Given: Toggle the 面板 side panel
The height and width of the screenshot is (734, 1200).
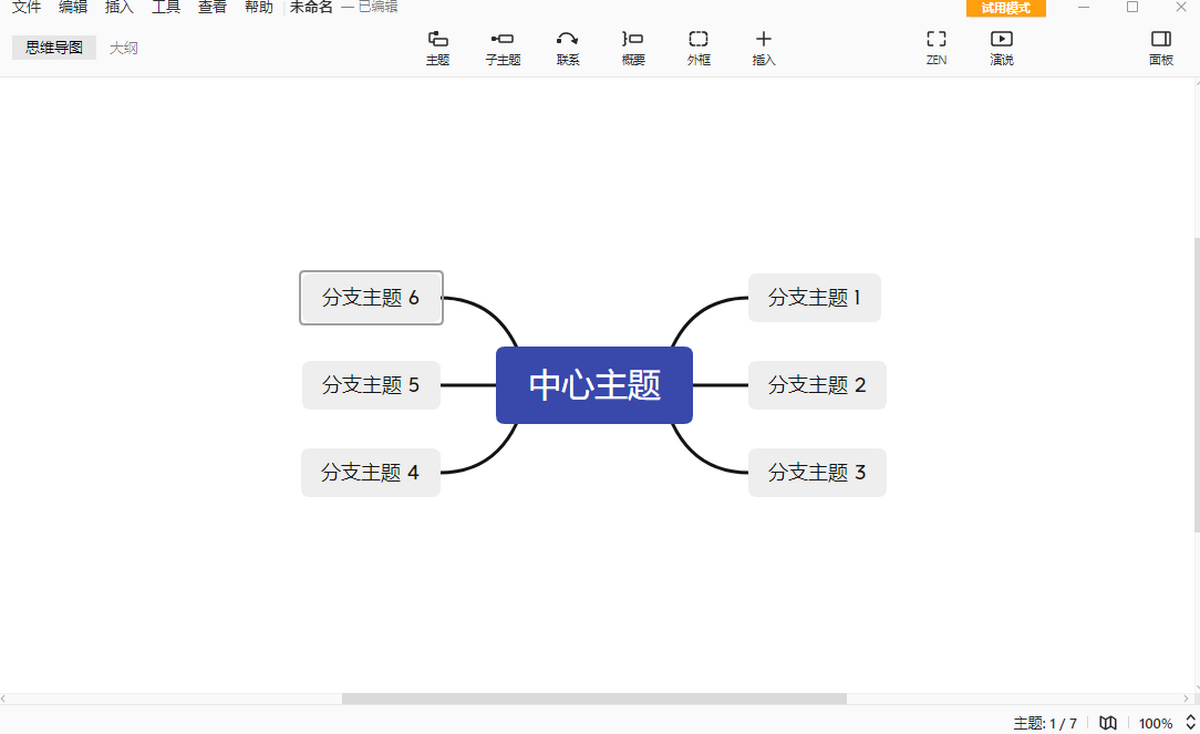Looking at the screenshot, I should 1160,47.
